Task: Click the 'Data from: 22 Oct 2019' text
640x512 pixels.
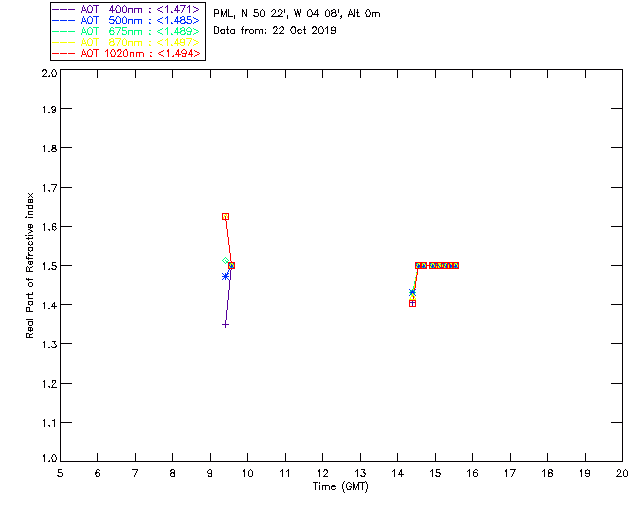Action: click(275, 31)
